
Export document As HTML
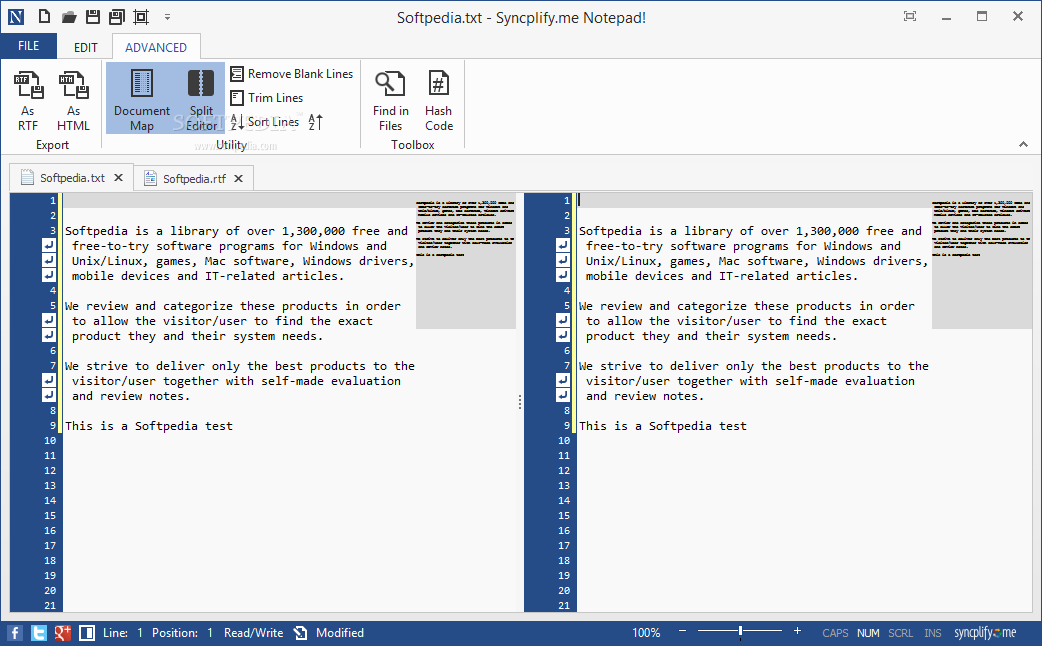tap(73, 101)
